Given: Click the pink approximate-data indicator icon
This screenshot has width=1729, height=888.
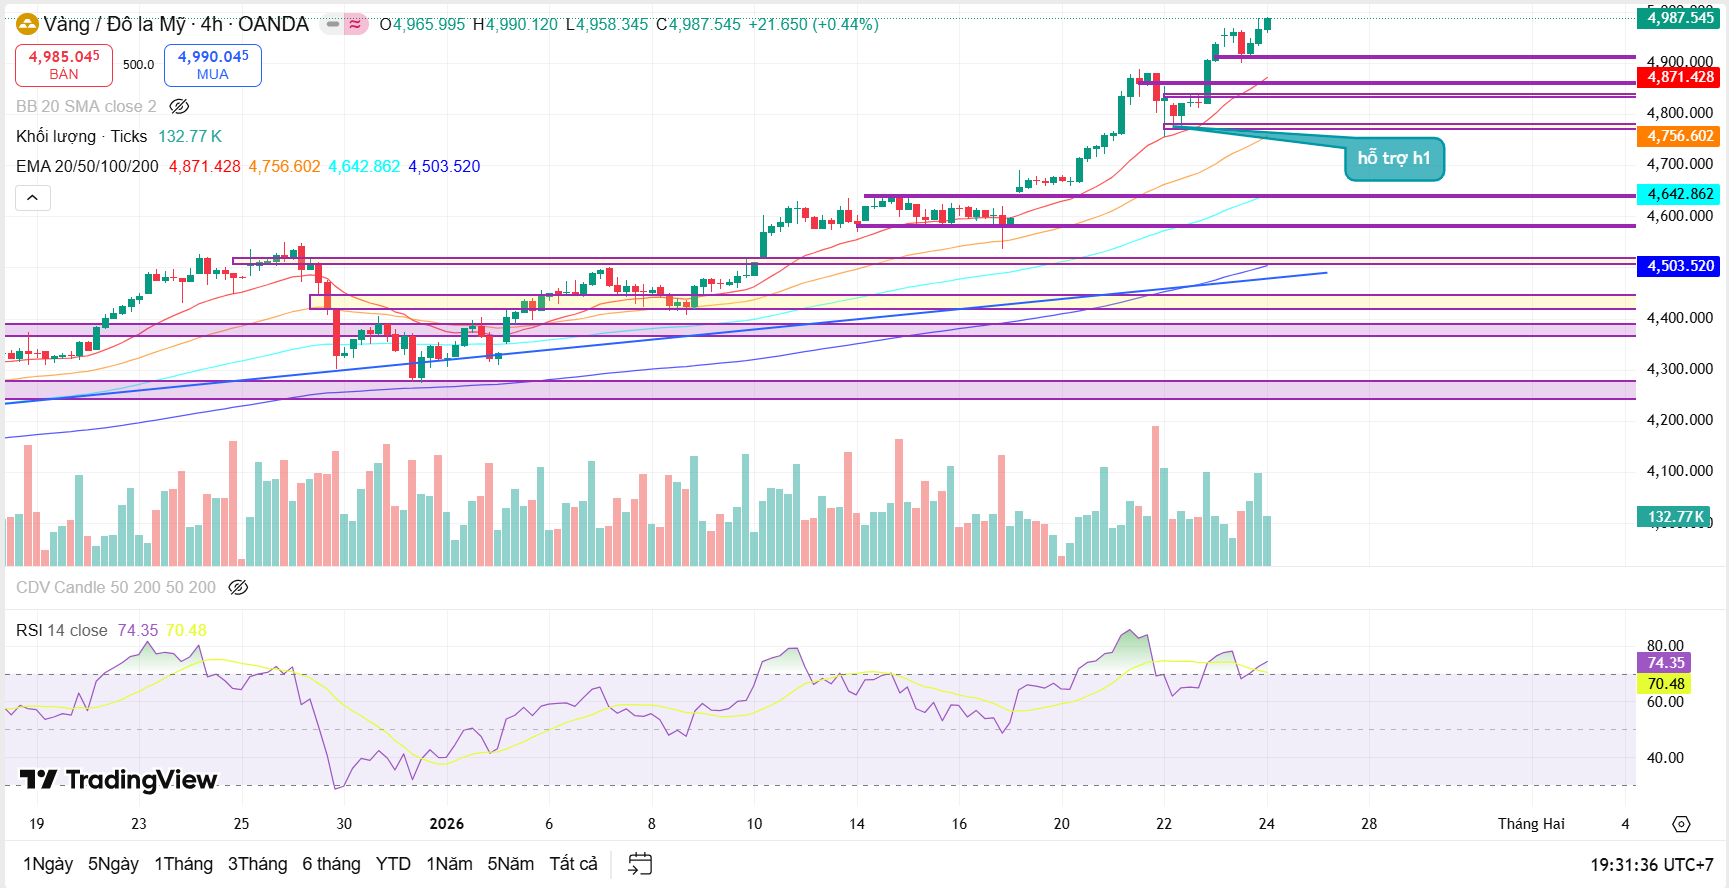Looking at the screenshot, I should coord(356,24).
